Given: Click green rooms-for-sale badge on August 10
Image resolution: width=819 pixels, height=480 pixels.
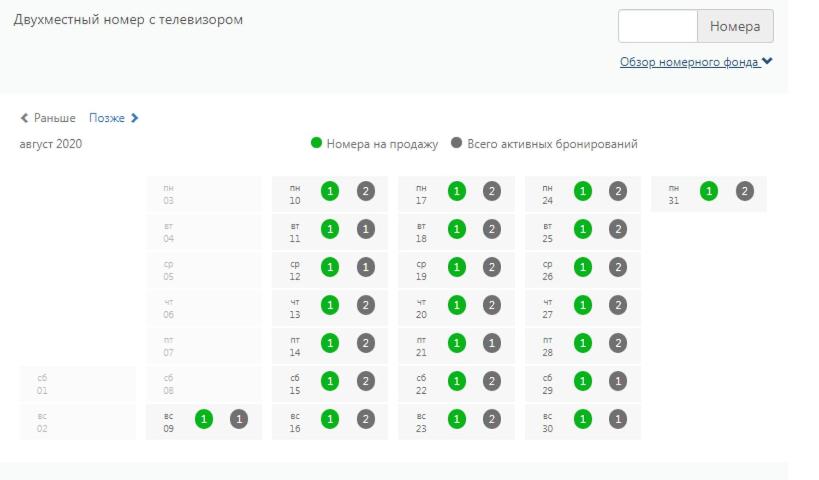Looking at the screenshot, I should (330, 191).
